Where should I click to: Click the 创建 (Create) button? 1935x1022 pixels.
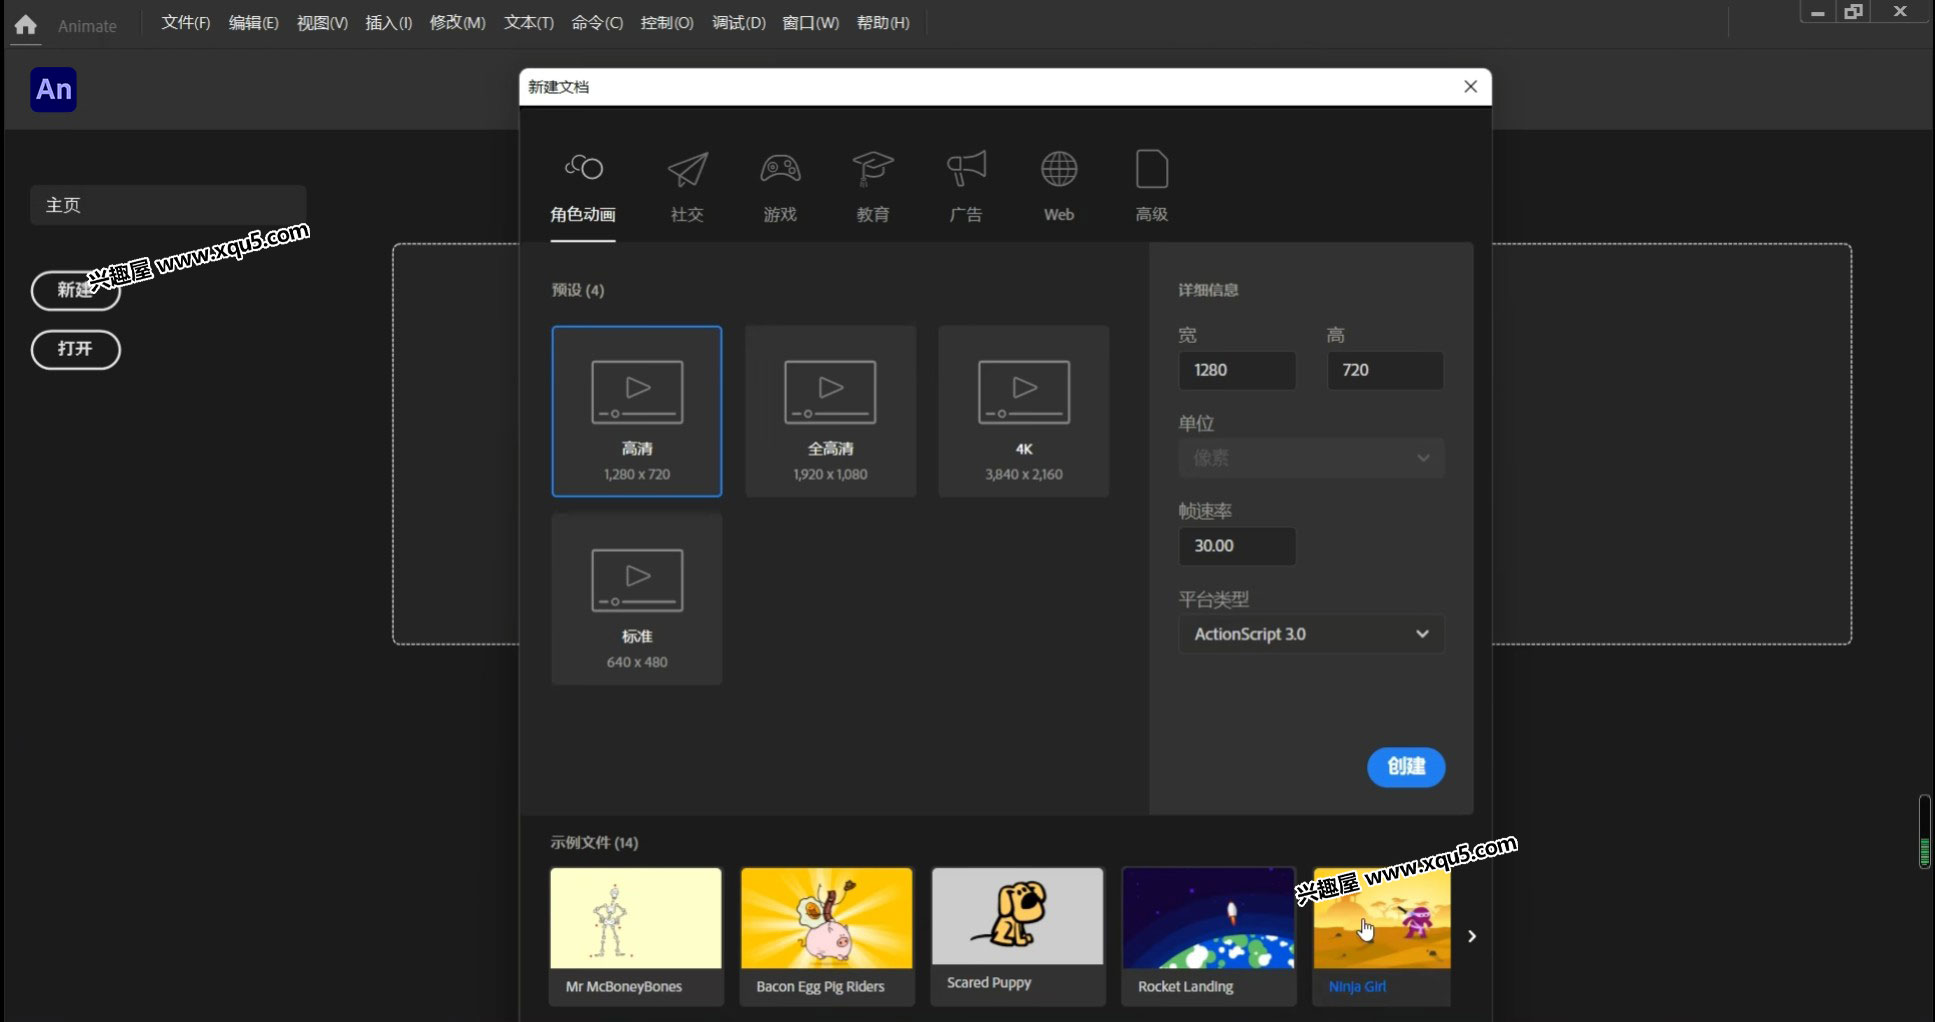click(1406, 767)
